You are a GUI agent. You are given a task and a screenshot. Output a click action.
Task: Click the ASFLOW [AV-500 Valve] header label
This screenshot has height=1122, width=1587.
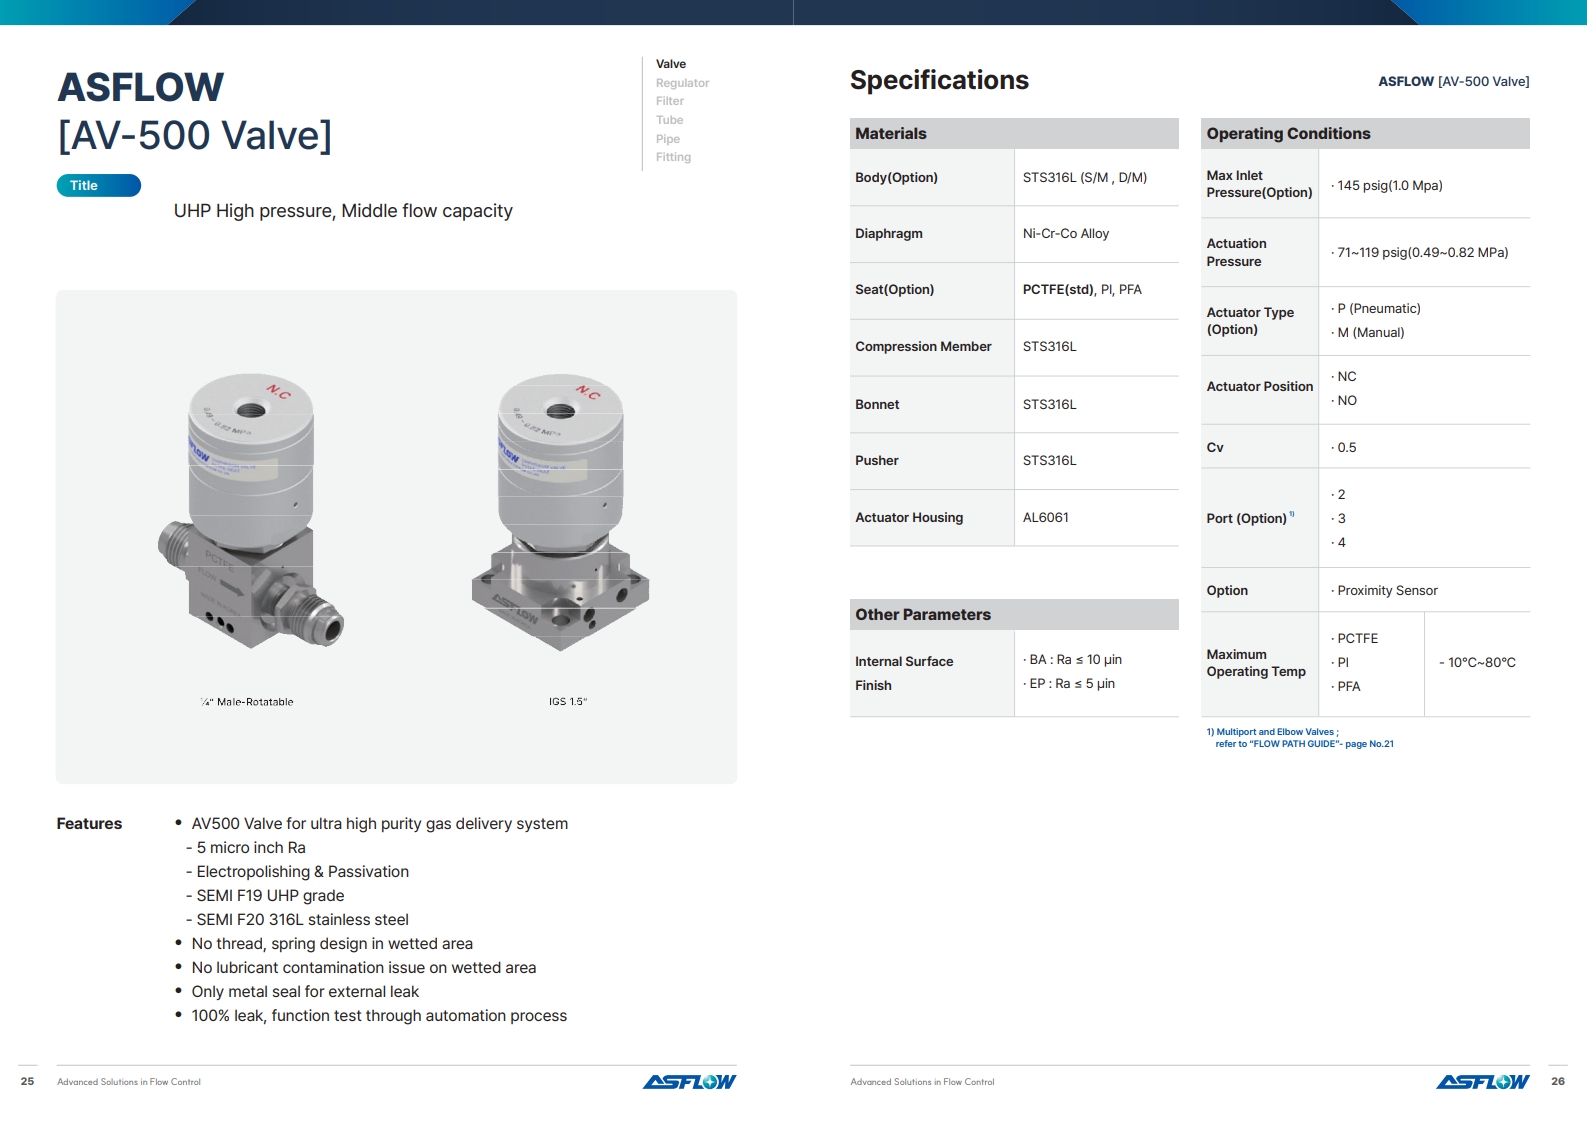click(1453, 82)
